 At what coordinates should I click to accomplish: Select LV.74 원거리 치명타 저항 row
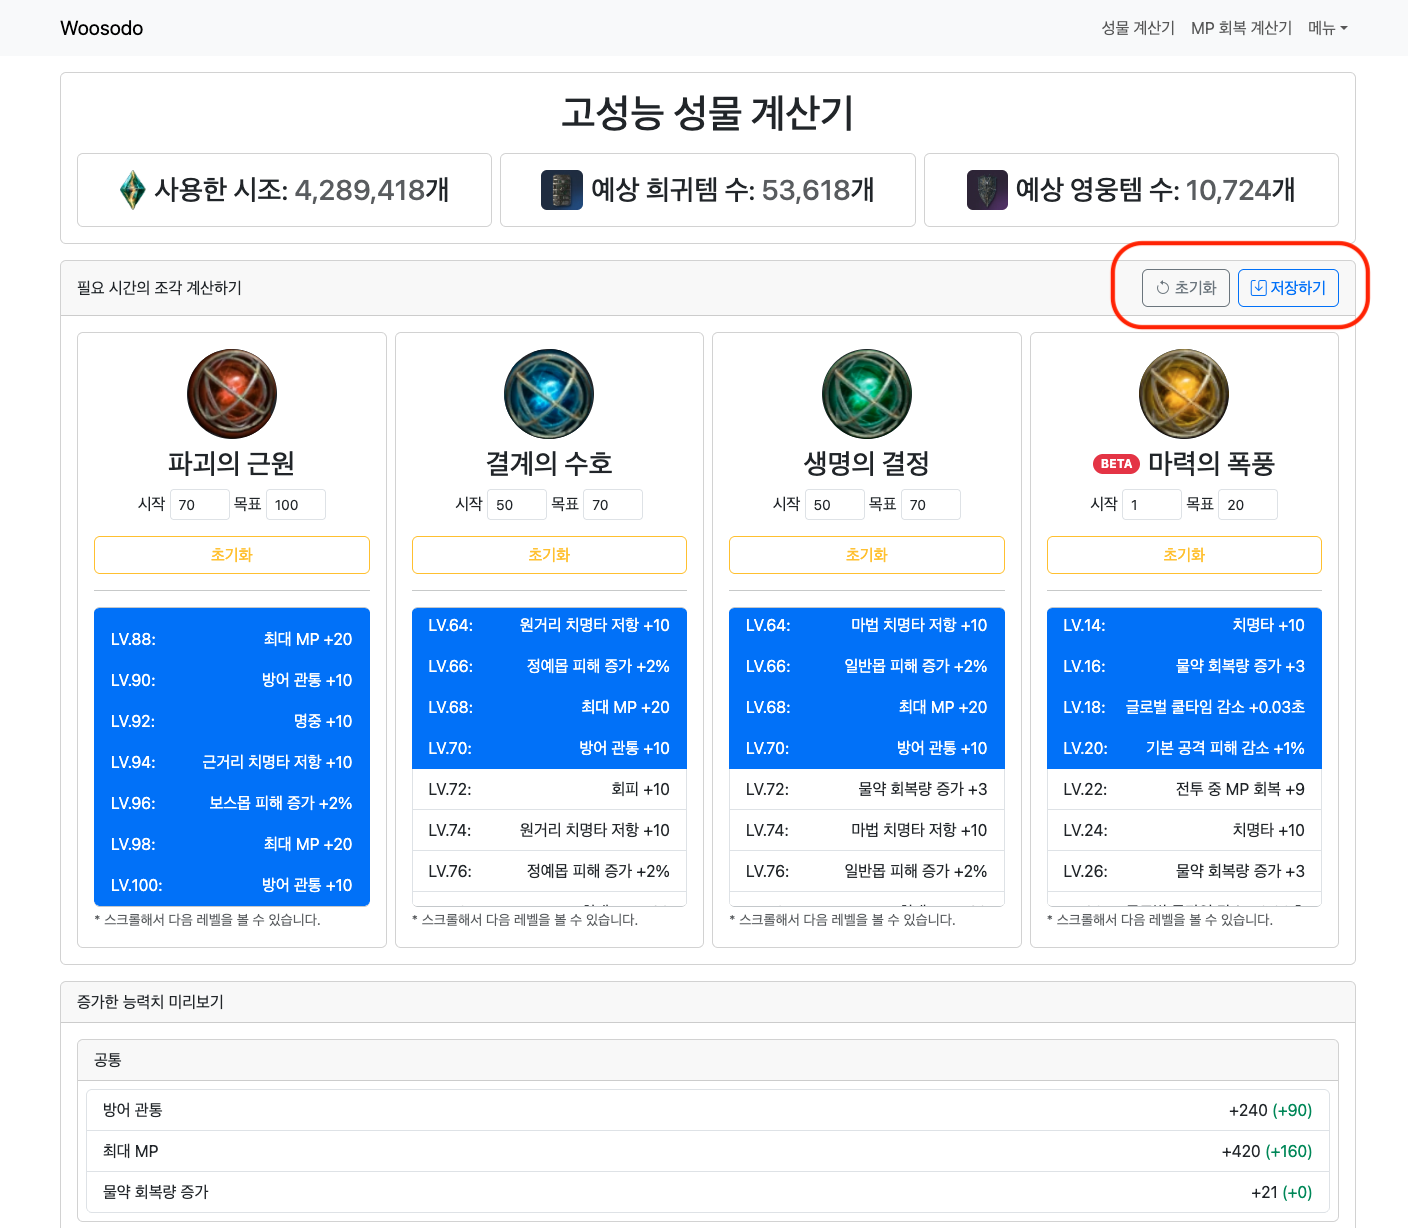549,830
